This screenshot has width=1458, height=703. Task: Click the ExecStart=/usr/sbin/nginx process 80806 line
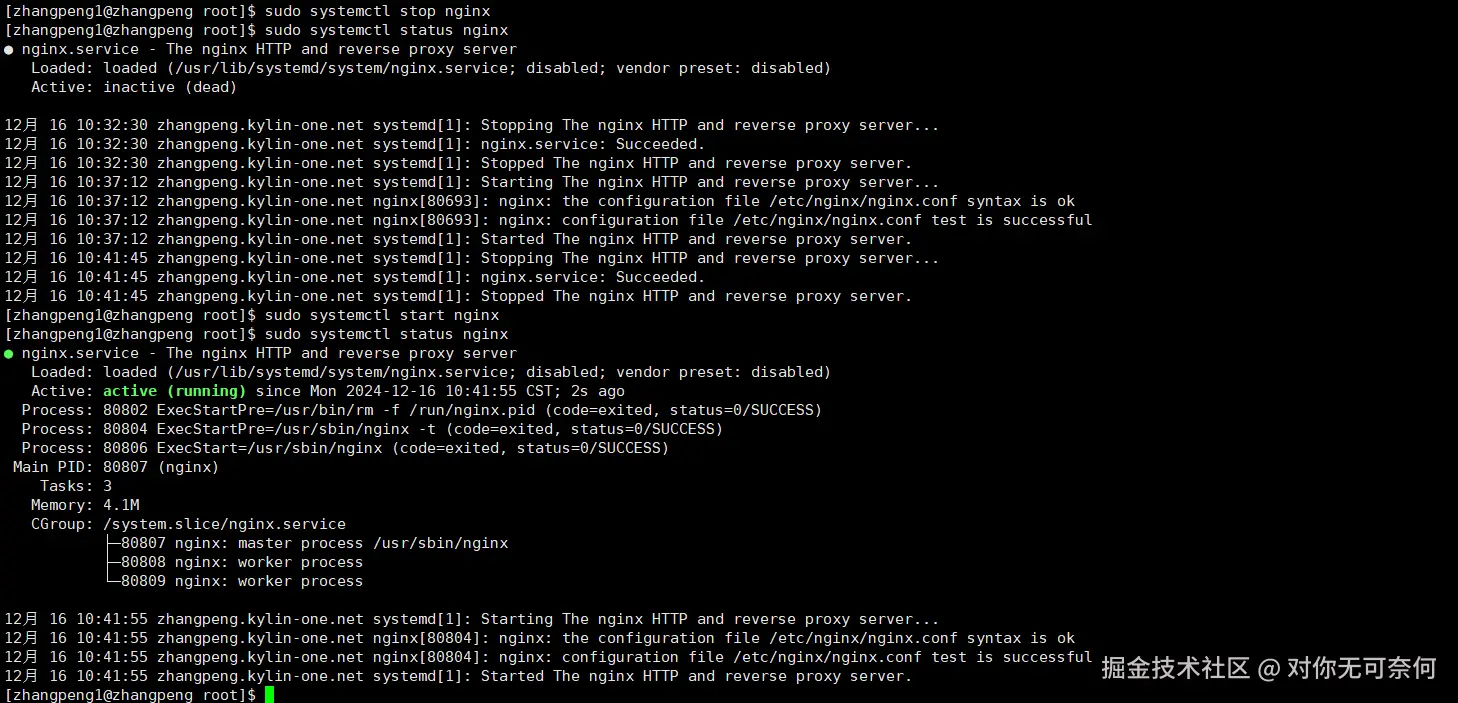pos(345,448)
